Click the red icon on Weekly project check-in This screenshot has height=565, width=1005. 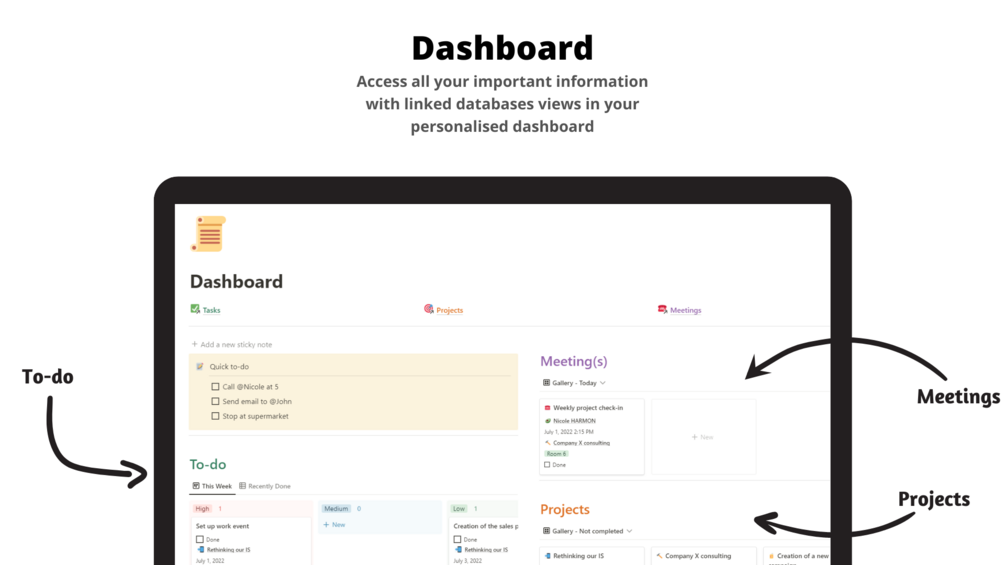click(x=547, y=408)
